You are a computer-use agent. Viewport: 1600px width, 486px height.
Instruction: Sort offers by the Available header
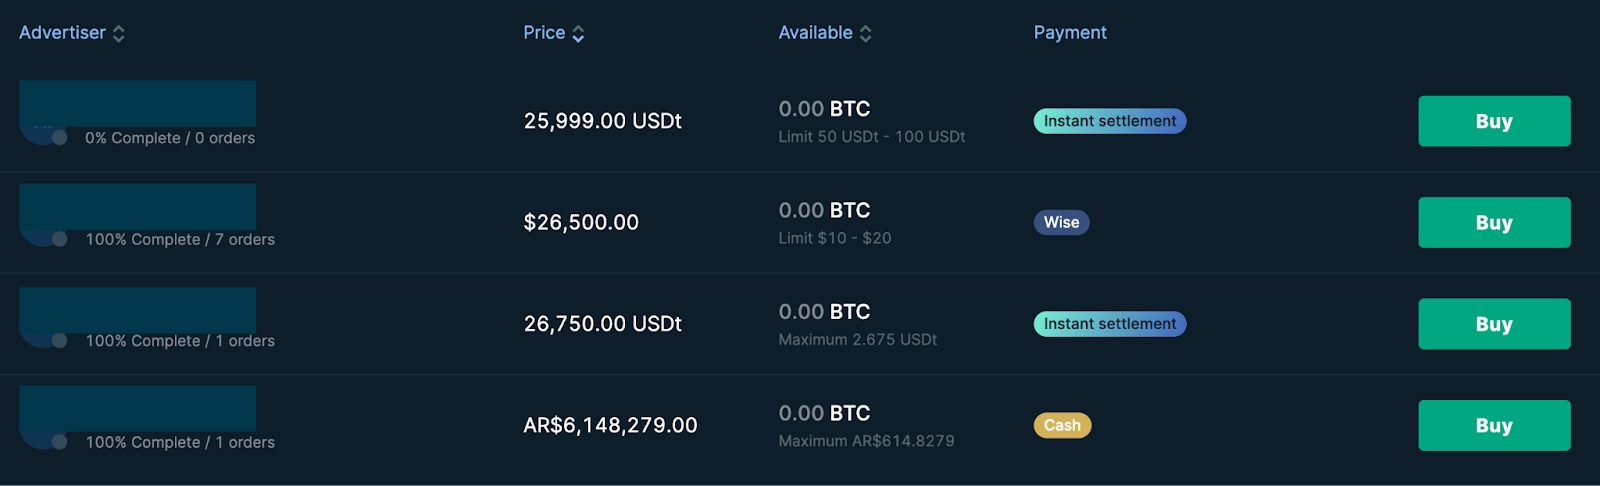click(x=815, y=33)
